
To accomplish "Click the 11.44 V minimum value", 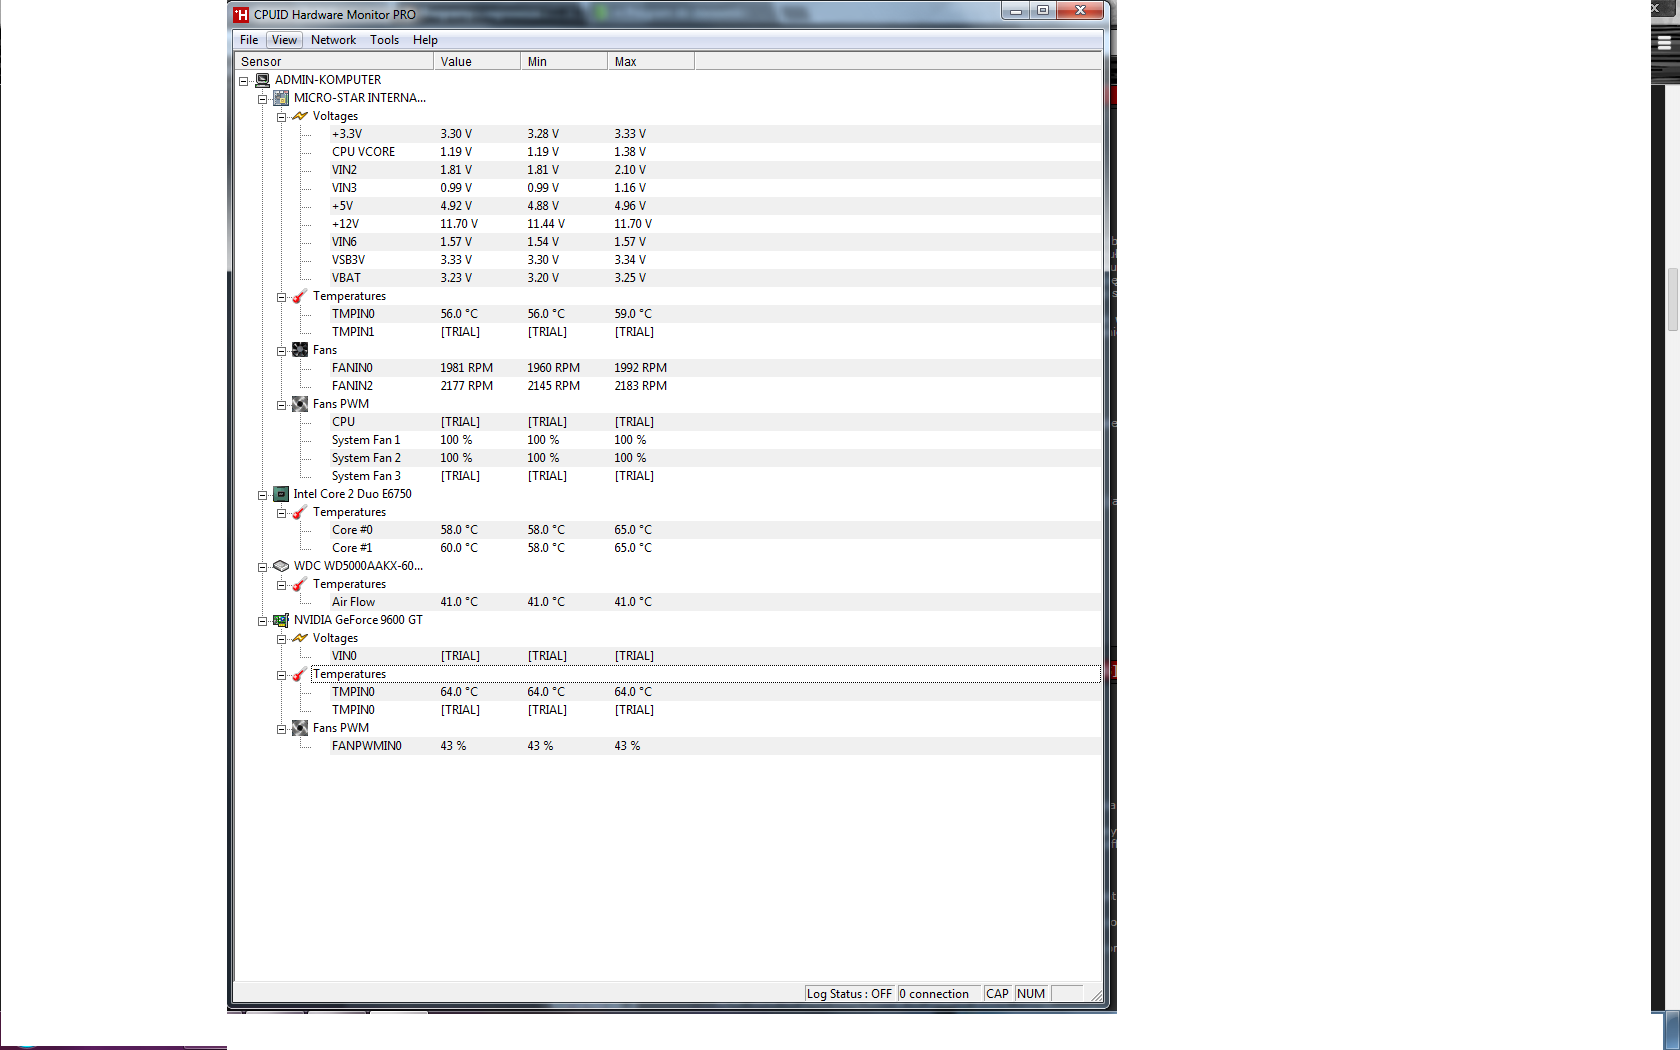I will click(x=546, y=224).
